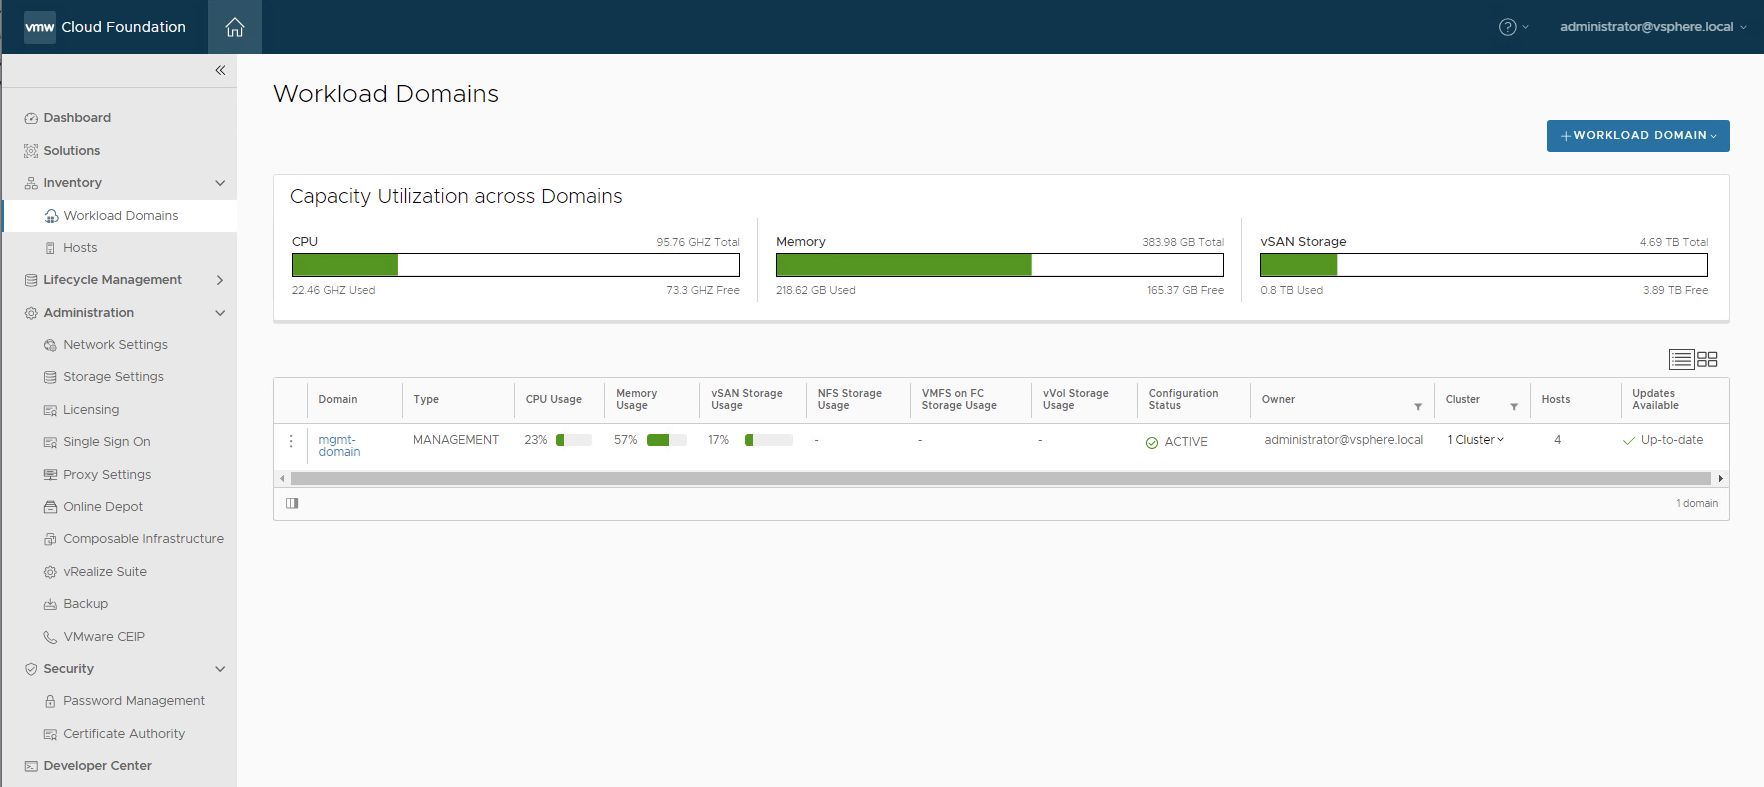Toggle column visibility picker below table
This screenshot has height=787, width=1764.
(292, 503)
